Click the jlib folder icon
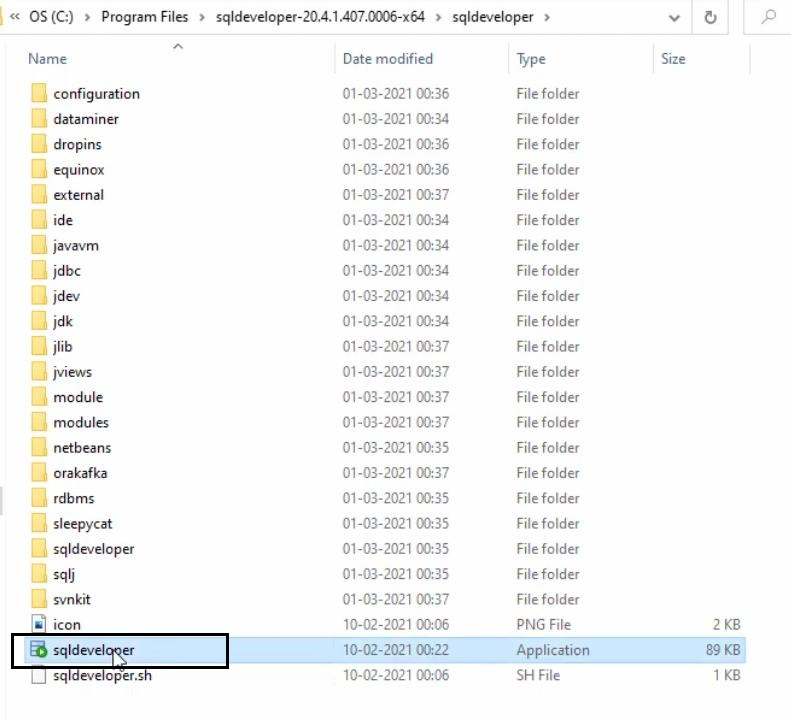 (39, 346)
